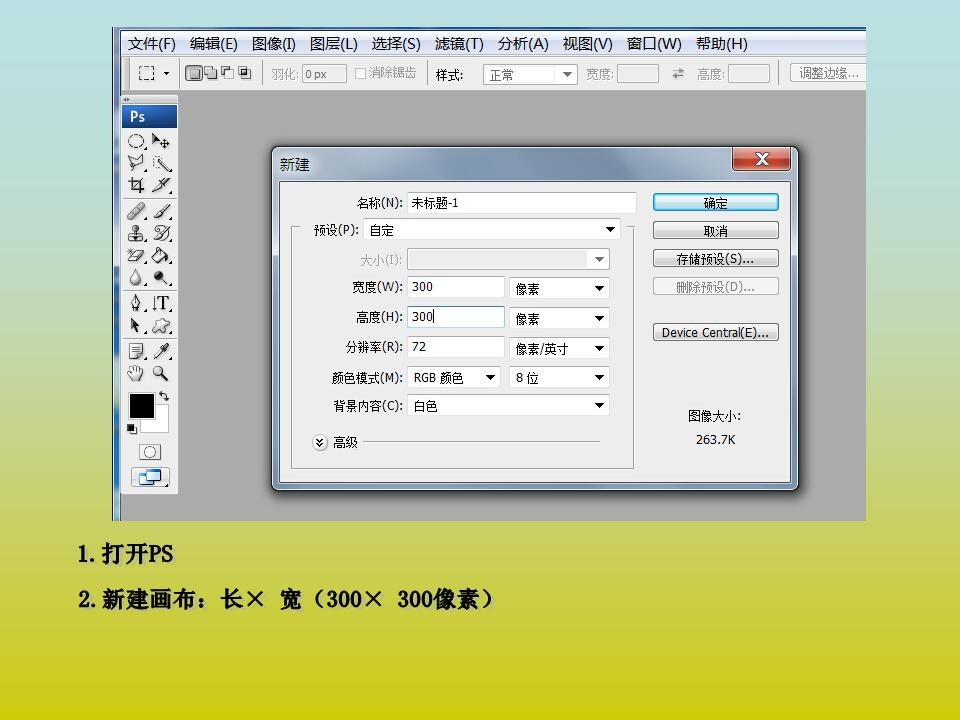The height and width of the screenshot is (720, 960).
Task: Click the black foreground color swatch
Action: (141, 405)
